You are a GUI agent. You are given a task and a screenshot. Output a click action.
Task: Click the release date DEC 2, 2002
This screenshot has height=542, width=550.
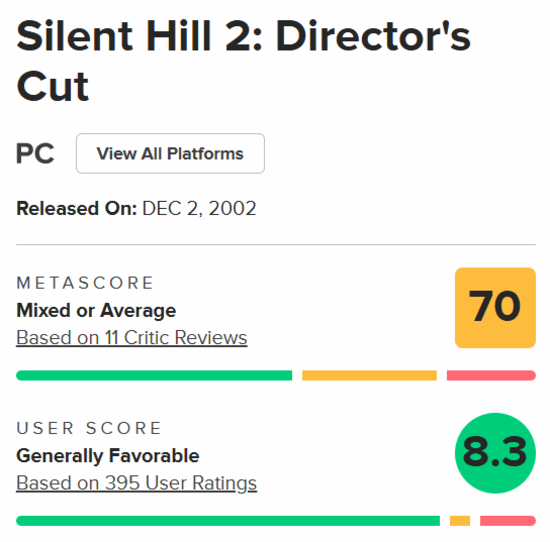click(199, 208)
